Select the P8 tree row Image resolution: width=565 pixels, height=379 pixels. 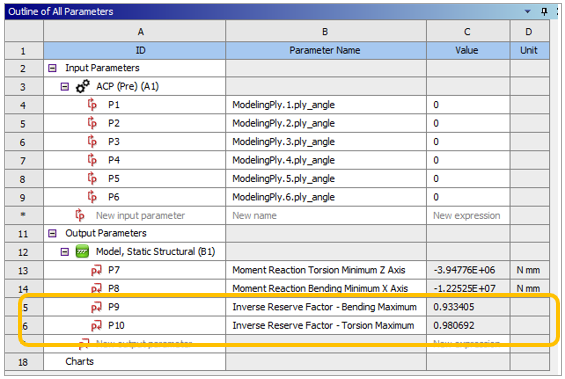point(134,289)
